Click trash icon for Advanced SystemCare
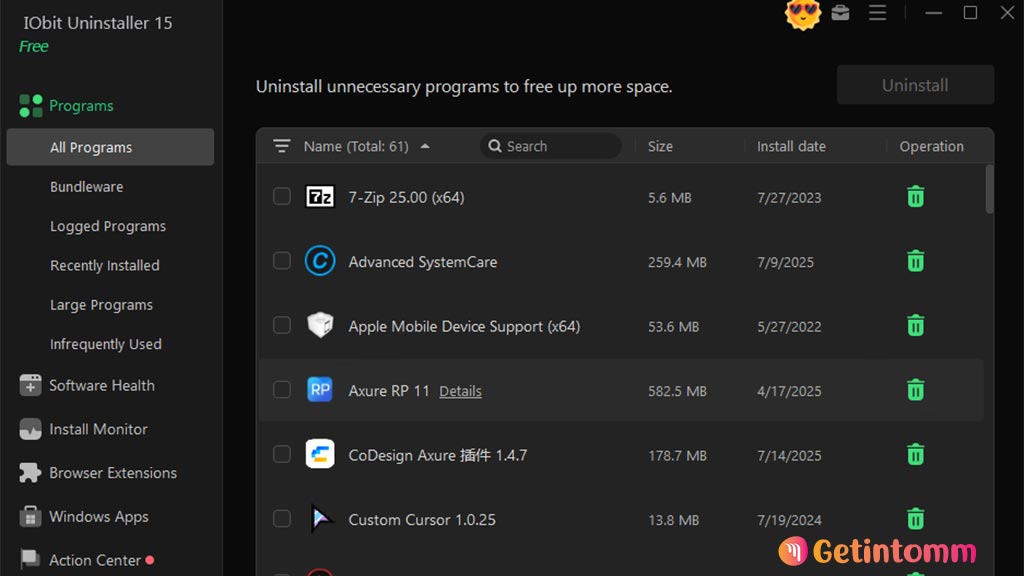Screen dimensions: 1024x576 tap(916, 261)
